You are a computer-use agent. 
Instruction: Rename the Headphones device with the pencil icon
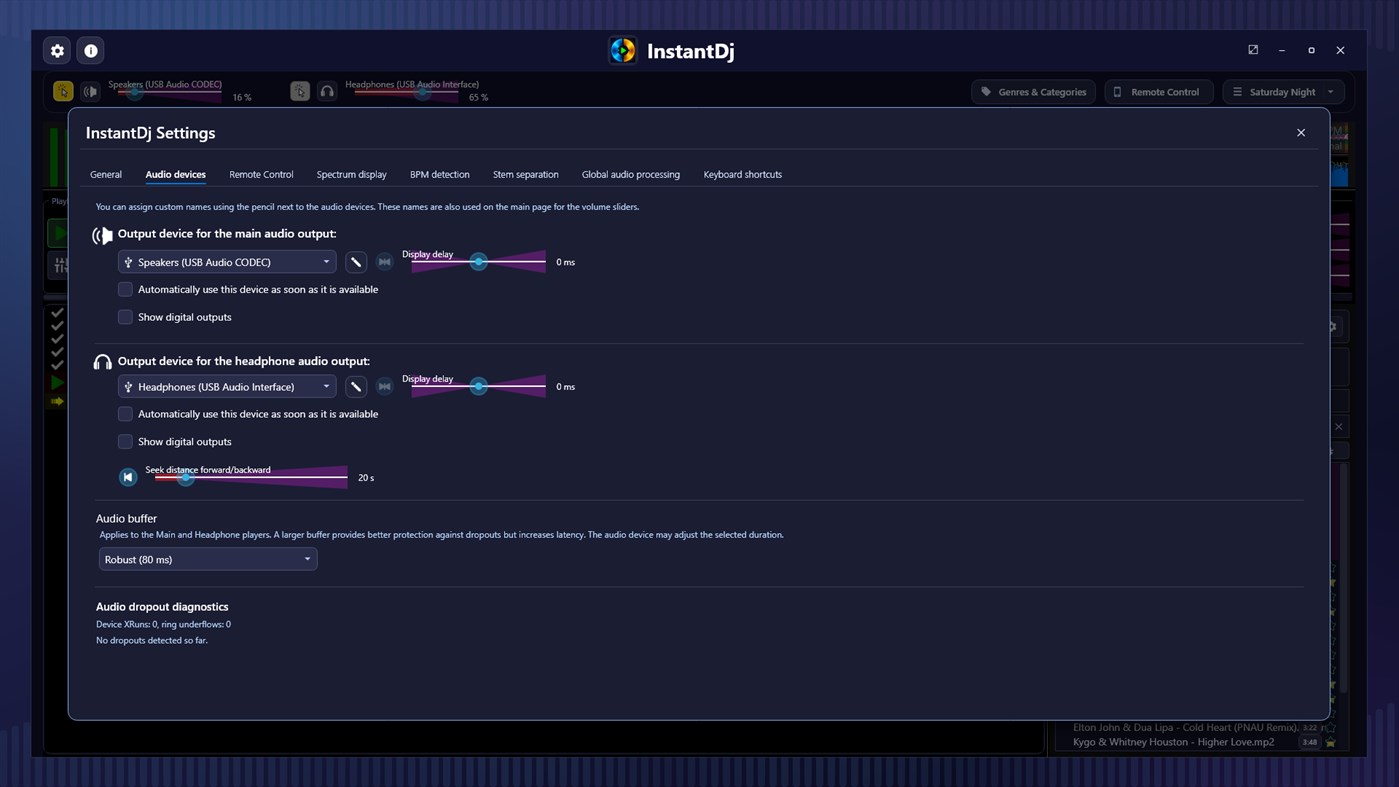point(356,387)
